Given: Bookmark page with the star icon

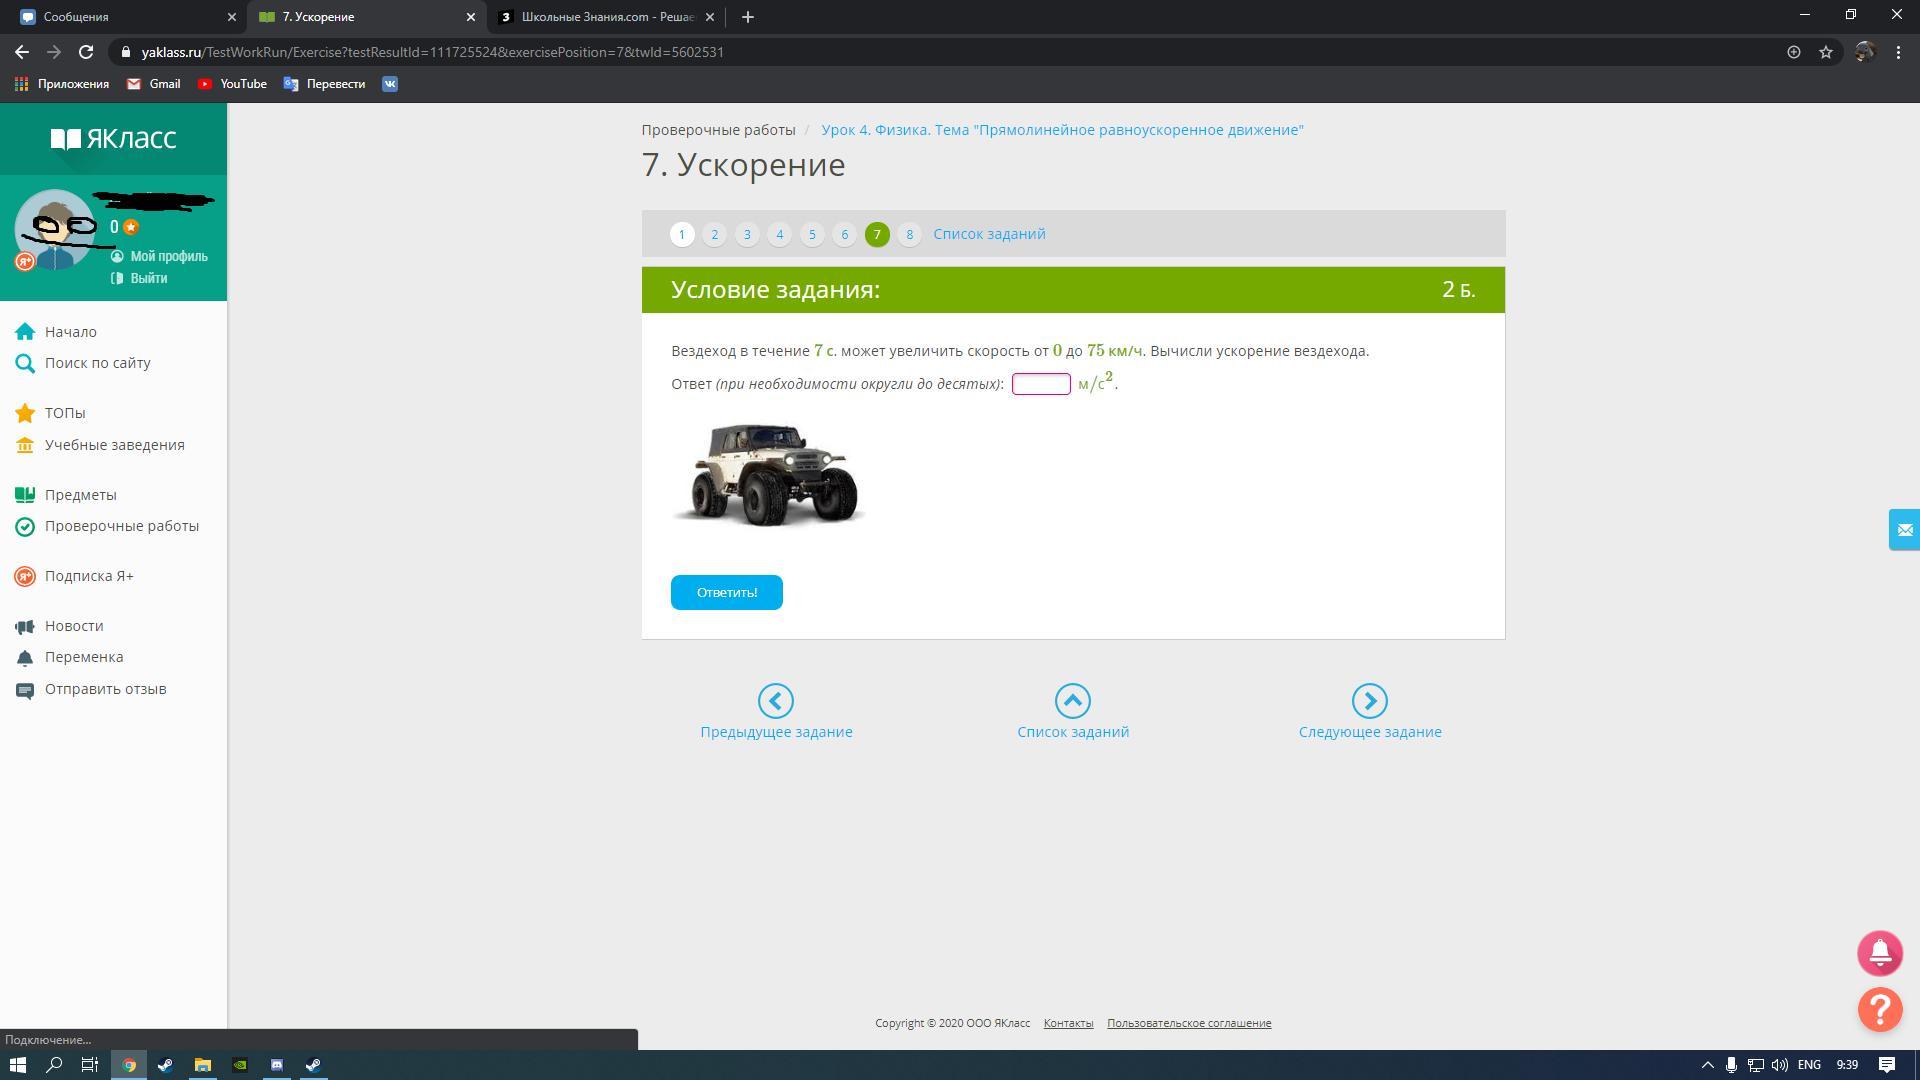Looking at the screenshot, I should pyautogui.click(x=1826, y=52).
